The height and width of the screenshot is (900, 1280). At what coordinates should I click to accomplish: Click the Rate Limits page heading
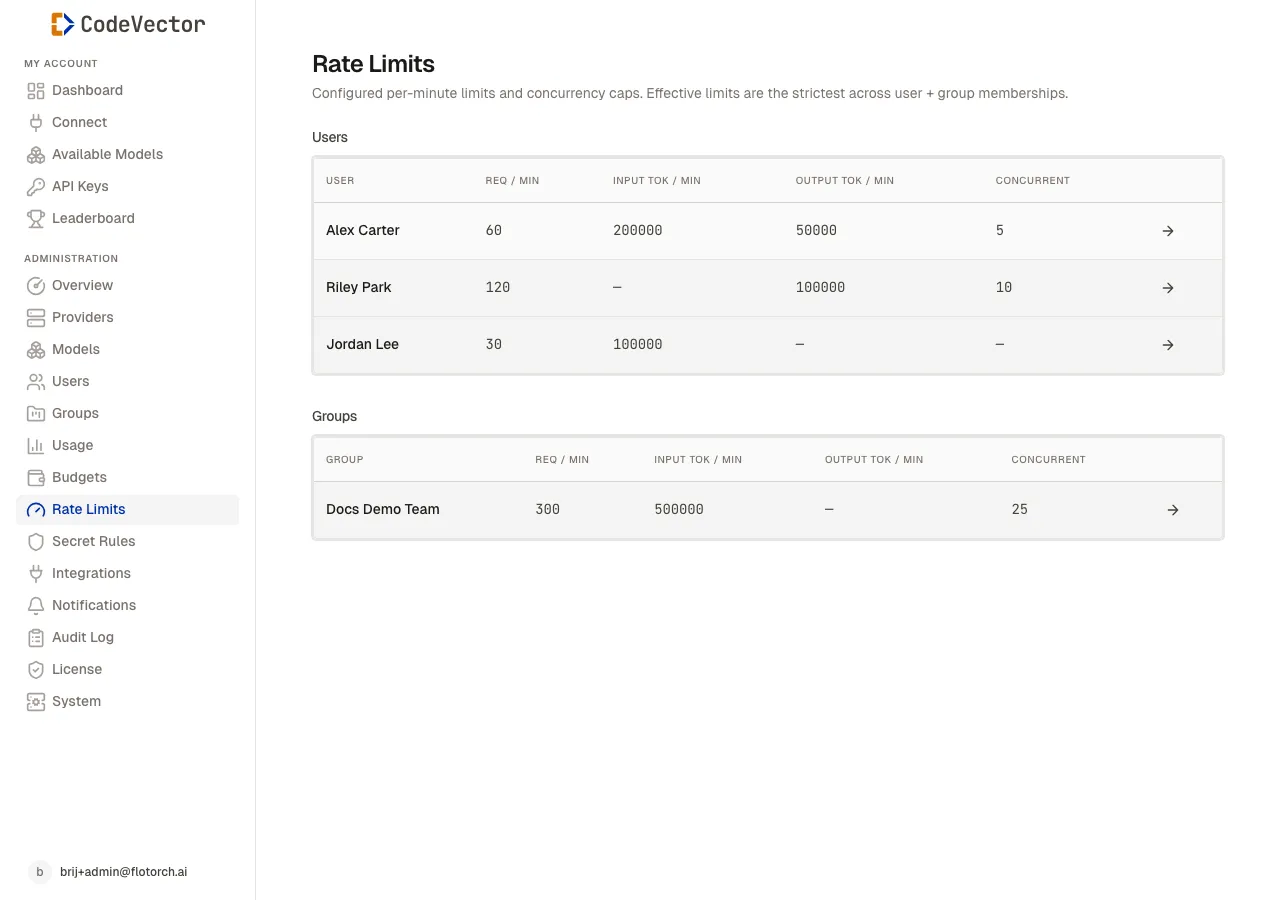click(373, 64)
